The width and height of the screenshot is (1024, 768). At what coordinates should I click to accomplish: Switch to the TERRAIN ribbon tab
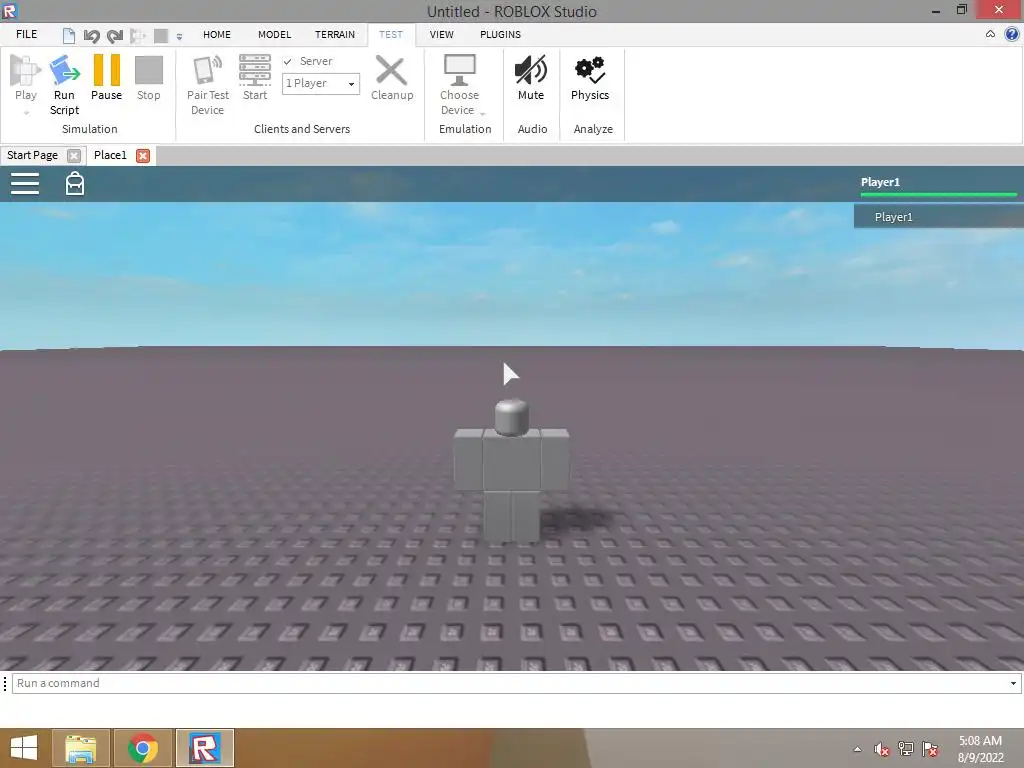[335, 35]
